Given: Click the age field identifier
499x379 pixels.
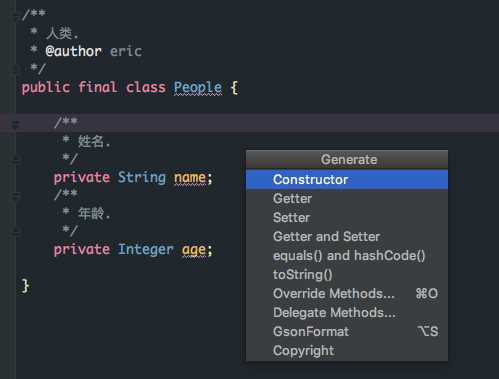Looking at the screenshot, I should (194, 250).
